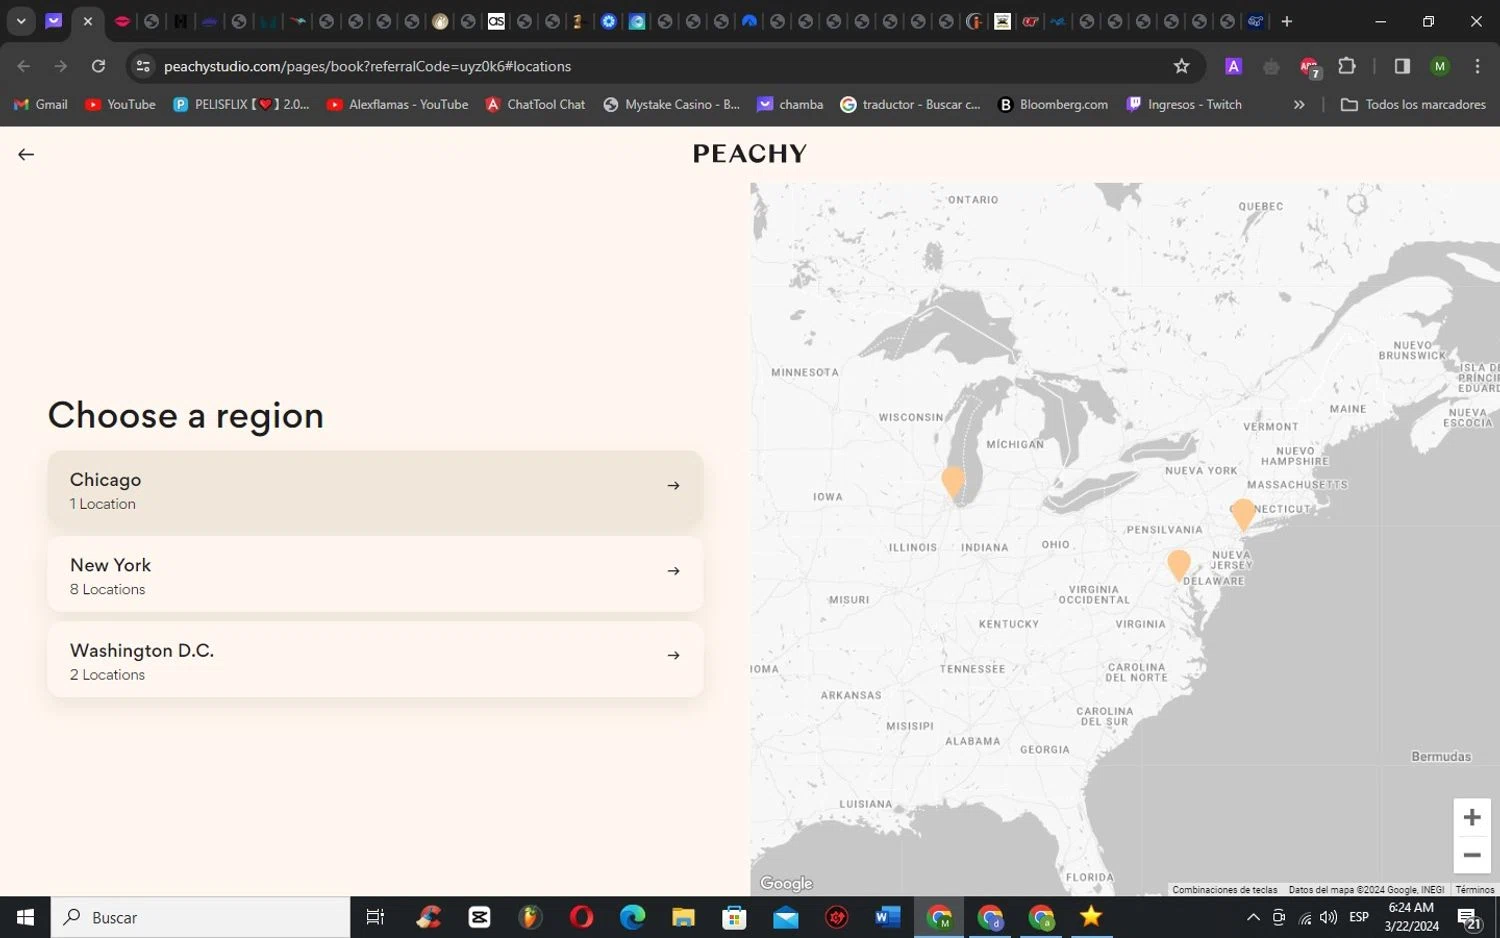Click the browser back button

point(24,66)
